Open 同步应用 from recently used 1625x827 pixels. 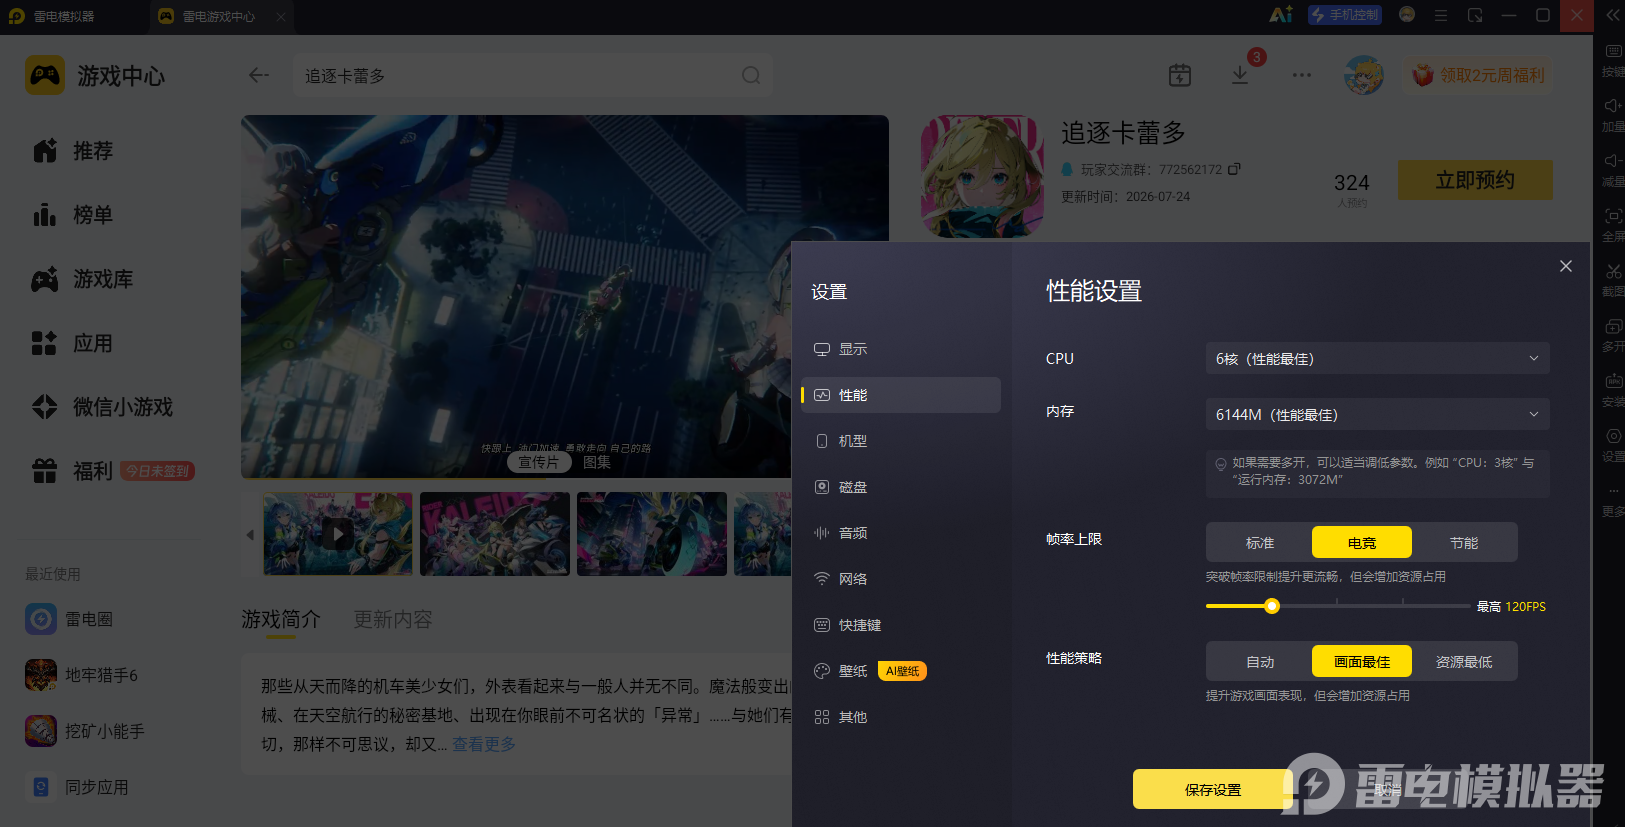77,787
